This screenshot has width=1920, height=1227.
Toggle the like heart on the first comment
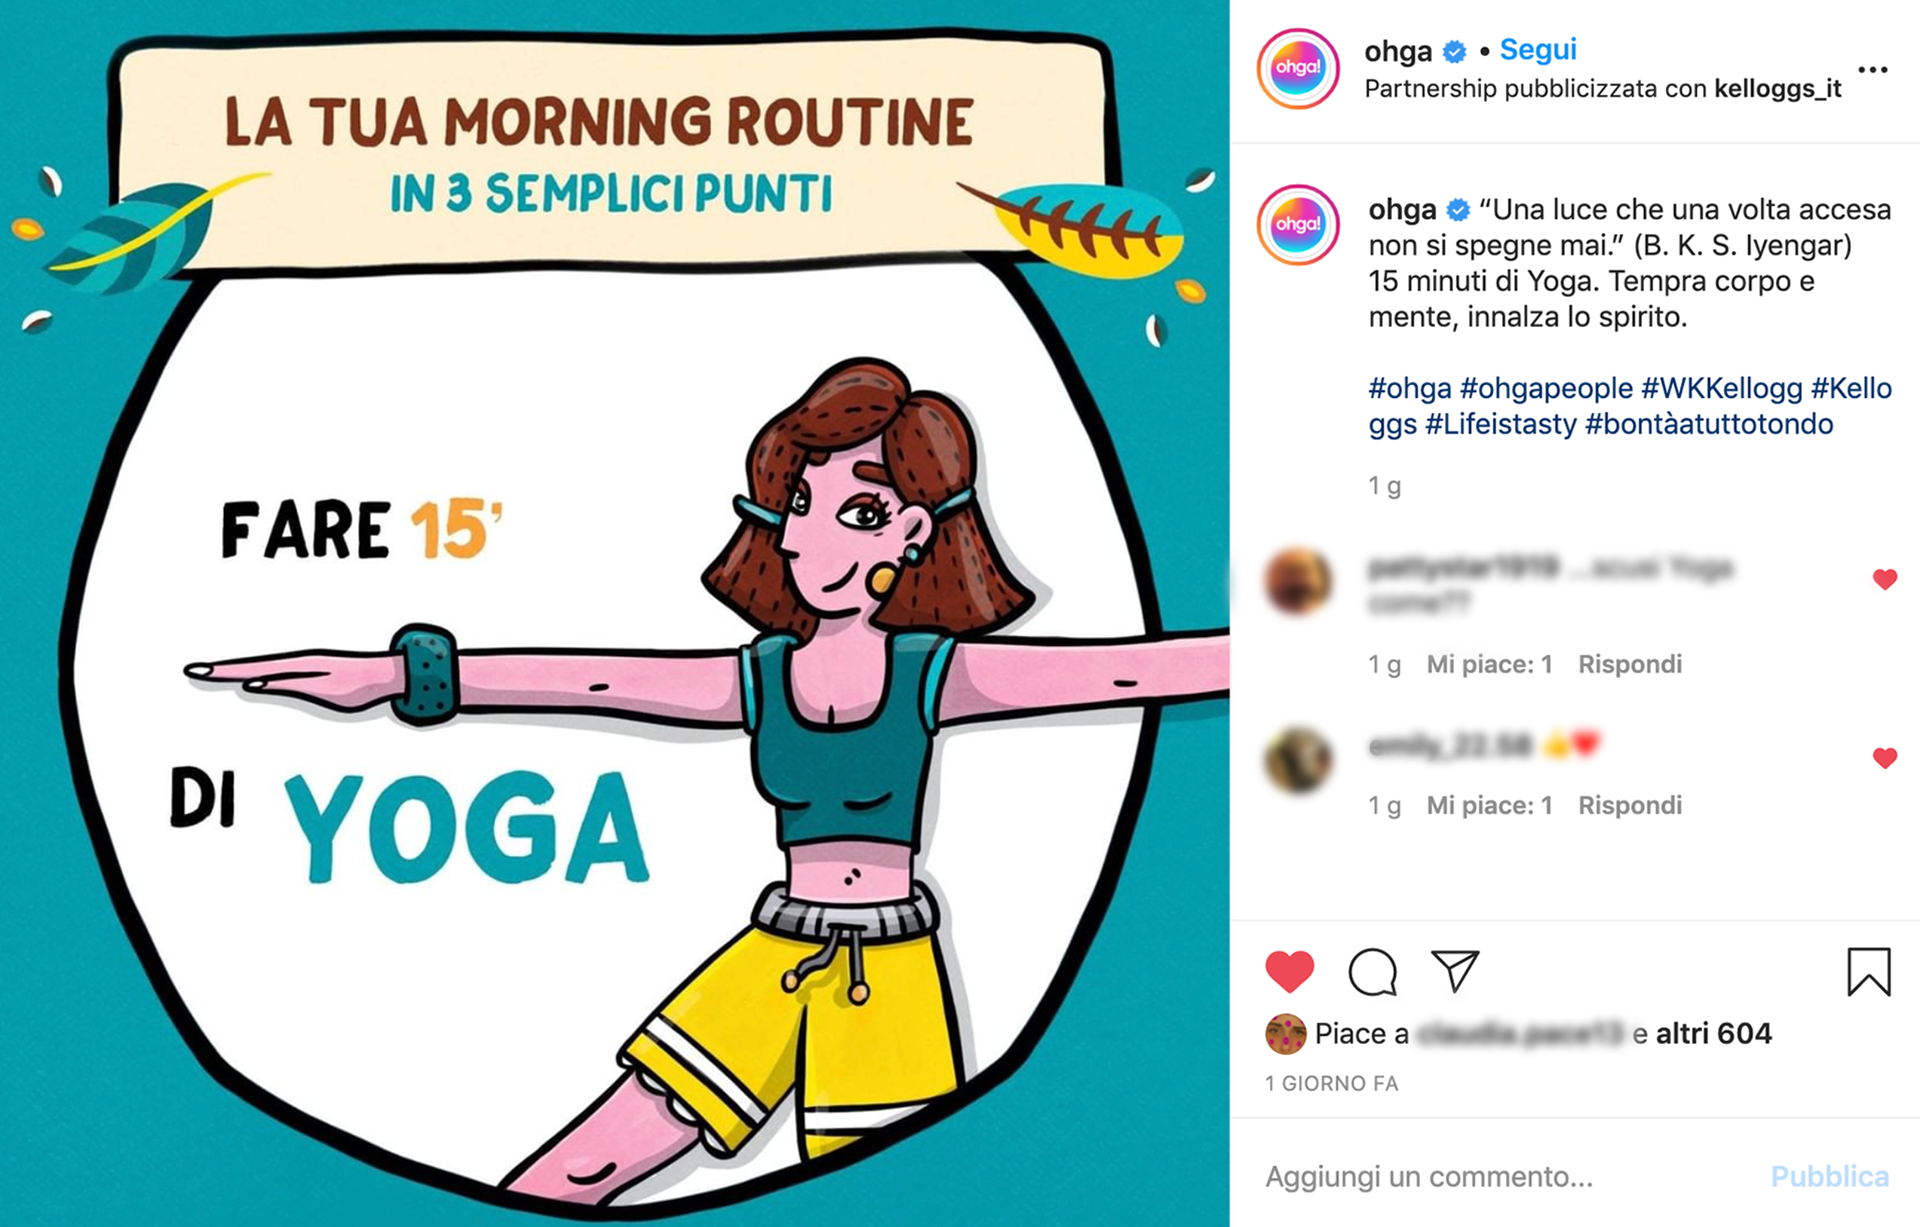[1885, 579]
